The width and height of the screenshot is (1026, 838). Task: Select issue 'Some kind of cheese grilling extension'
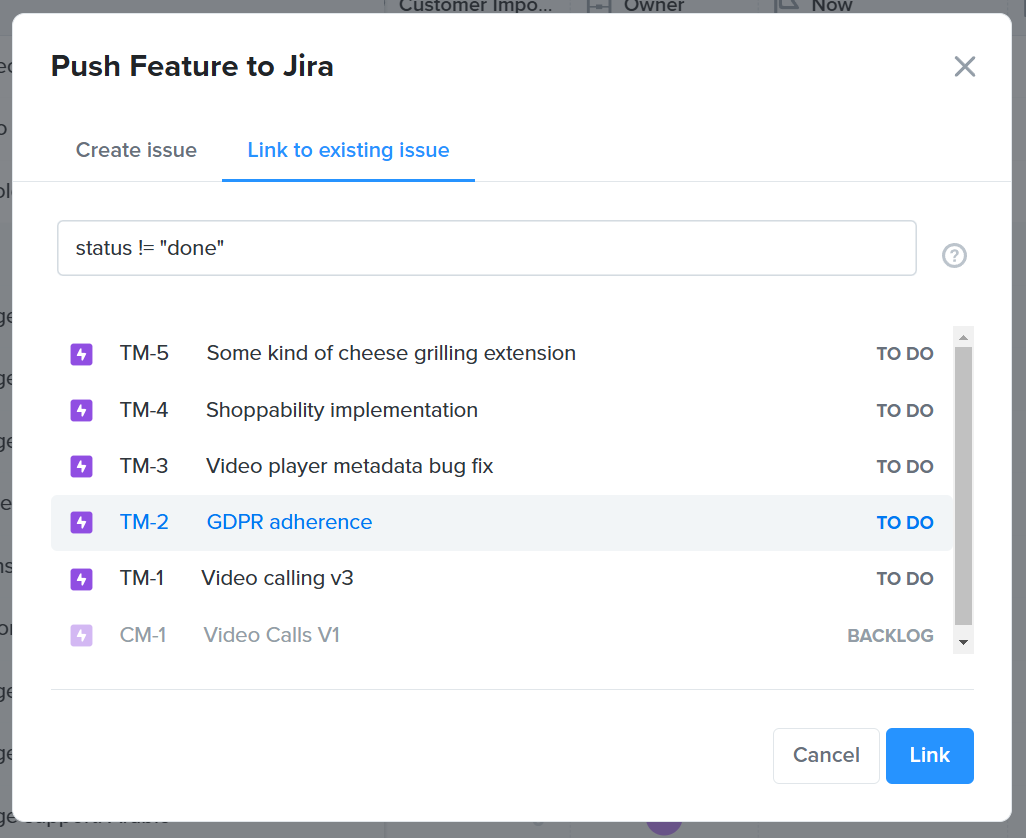pyautogui.click(x=502, y=354)
